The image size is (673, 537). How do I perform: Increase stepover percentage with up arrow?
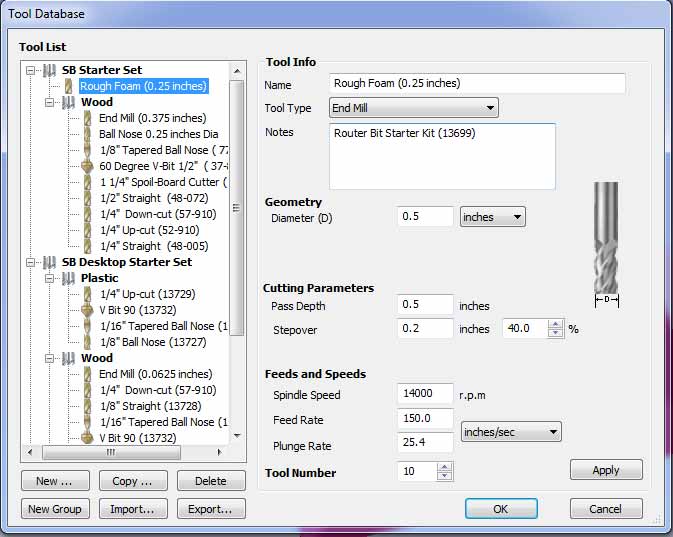[x=555, y=324]
